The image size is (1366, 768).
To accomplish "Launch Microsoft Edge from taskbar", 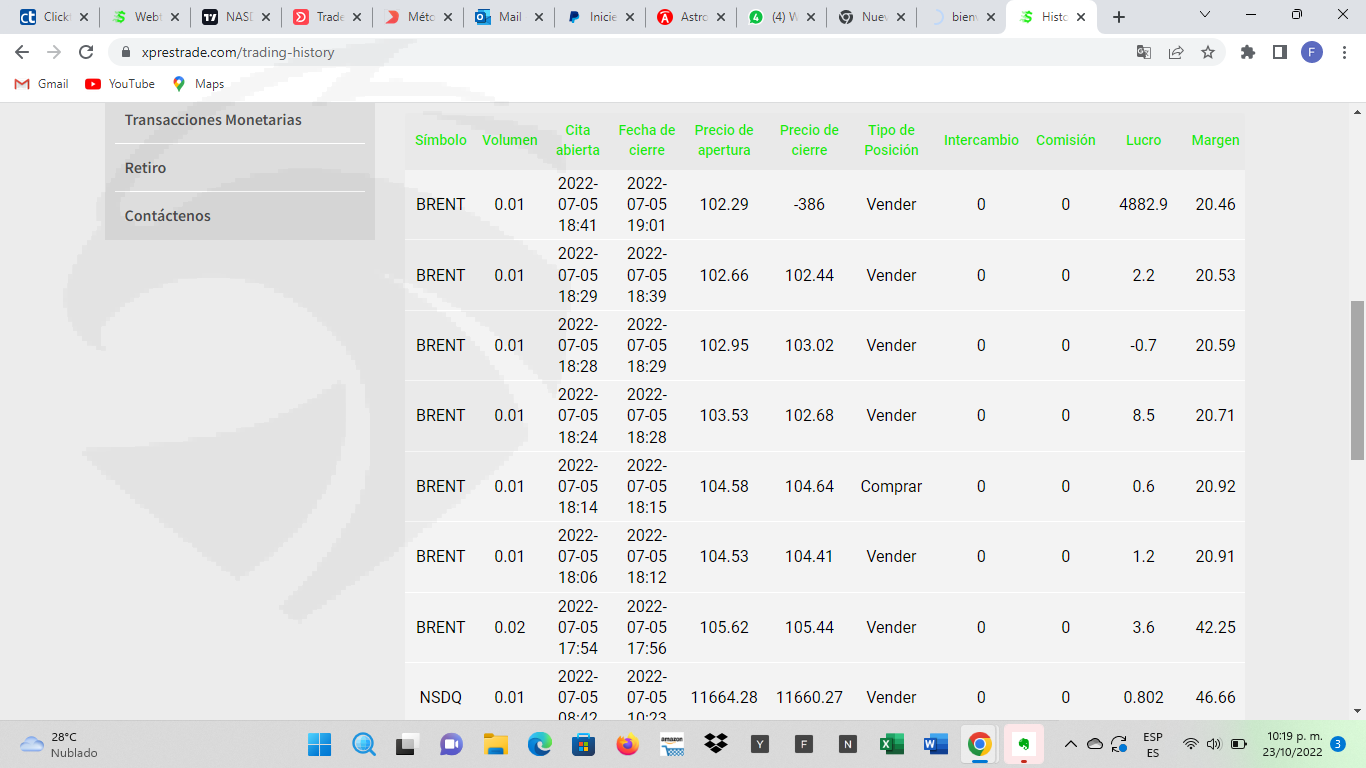I will pyautogui.click(x=540, y=744).
